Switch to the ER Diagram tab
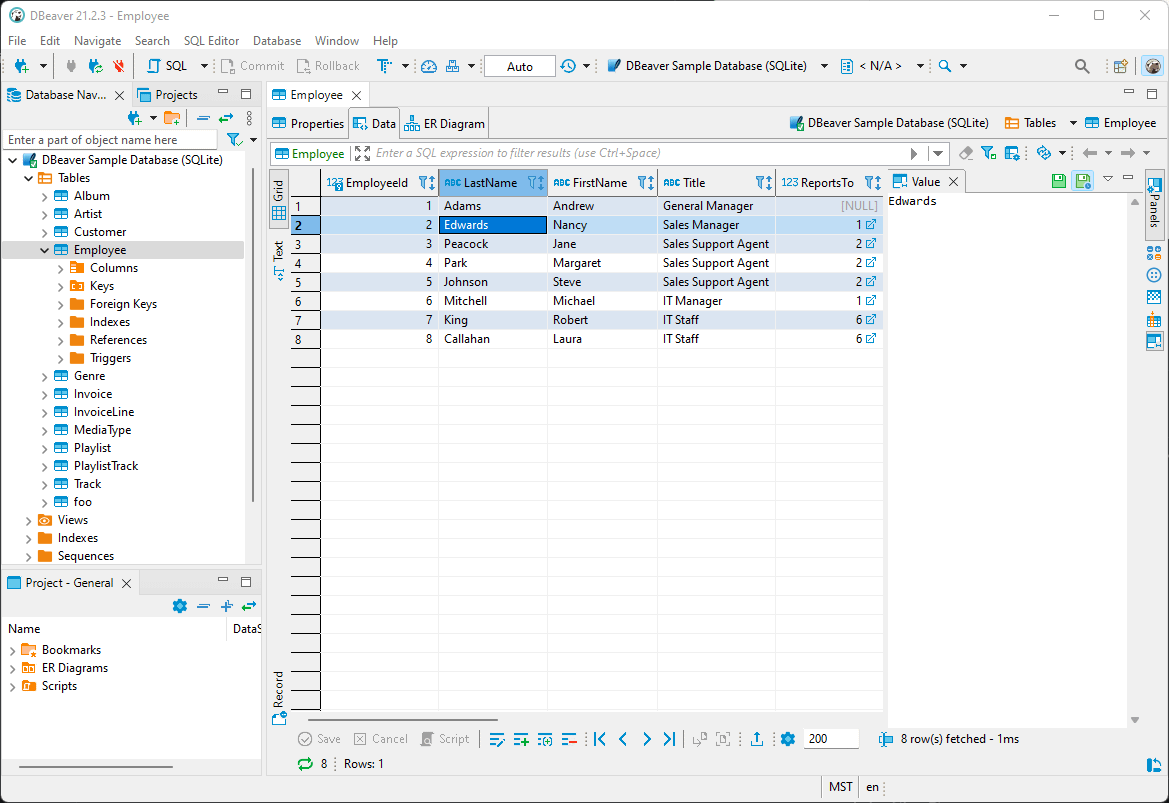Screen dimensions: 1169x803 tap(445, 124)
